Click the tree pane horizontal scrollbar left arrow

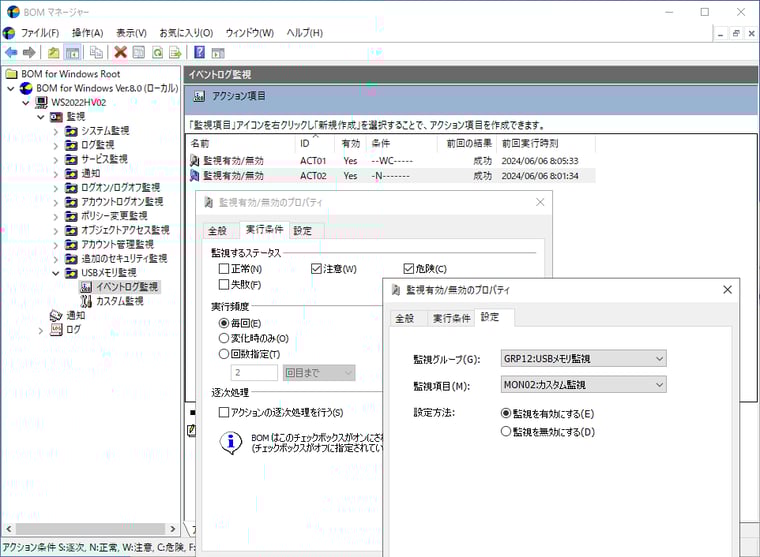point(9,529)
